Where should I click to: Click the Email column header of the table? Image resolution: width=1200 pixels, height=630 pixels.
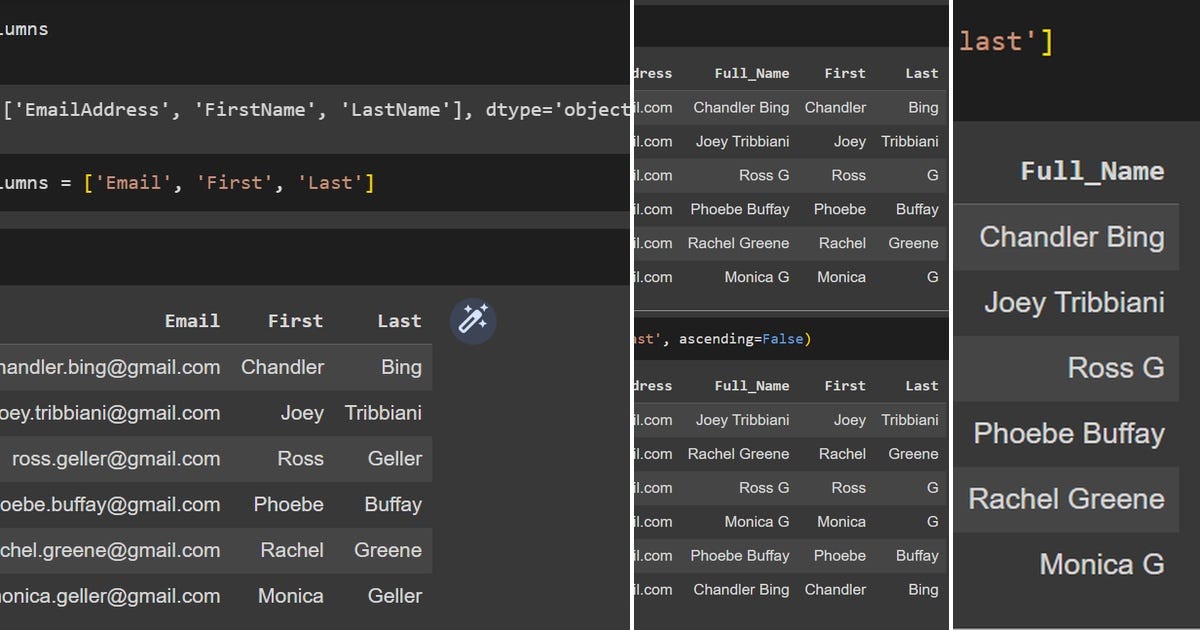click(x=192, y=321)
